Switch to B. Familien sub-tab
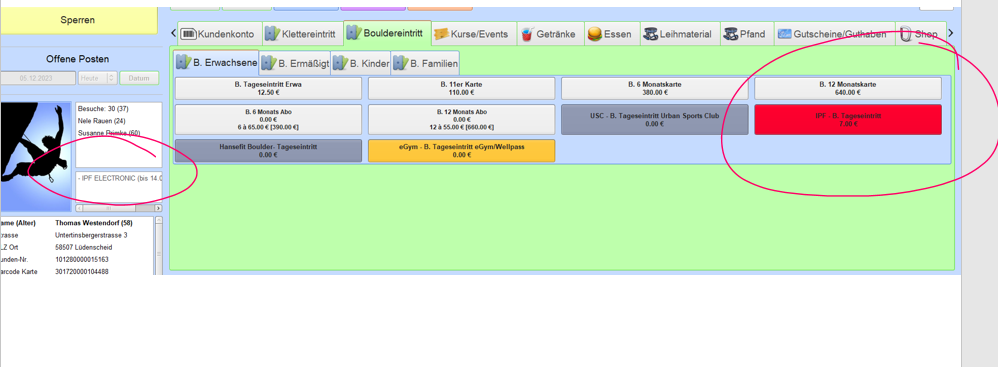 click(x=425, y=64)
